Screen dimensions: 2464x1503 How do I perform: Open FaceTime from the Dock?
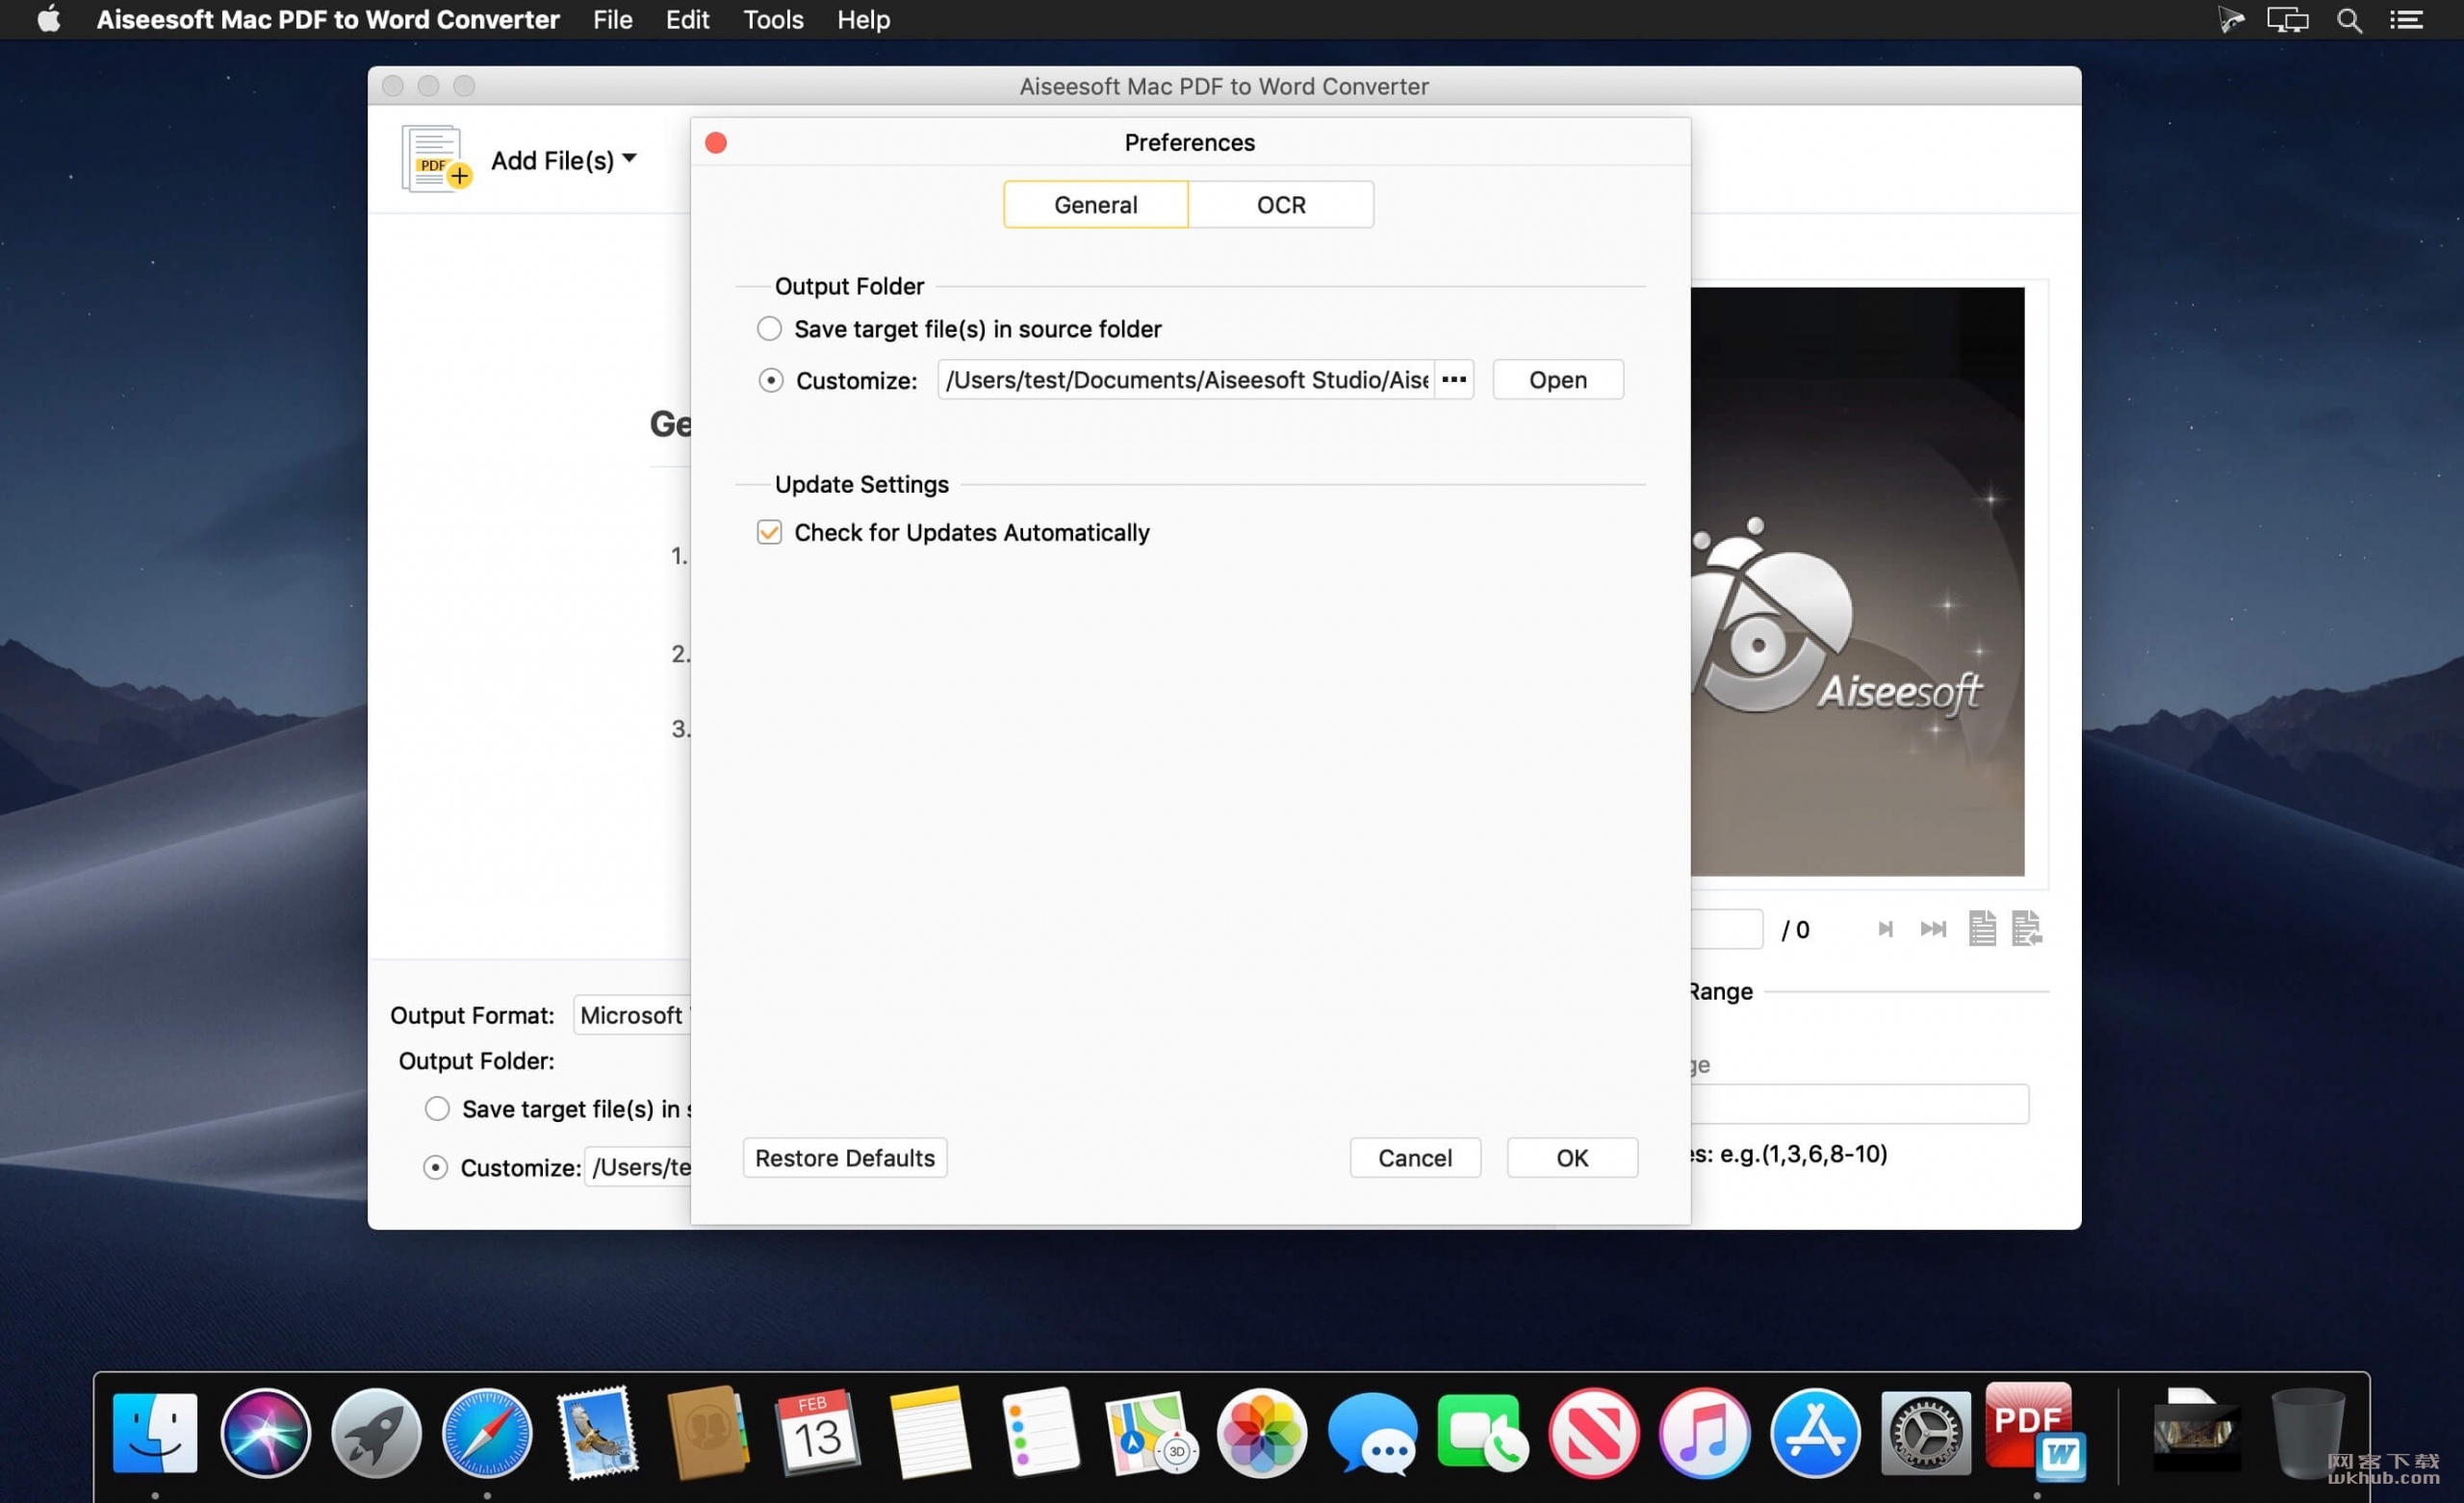pyautogui.click(x=1482, y=1433)
